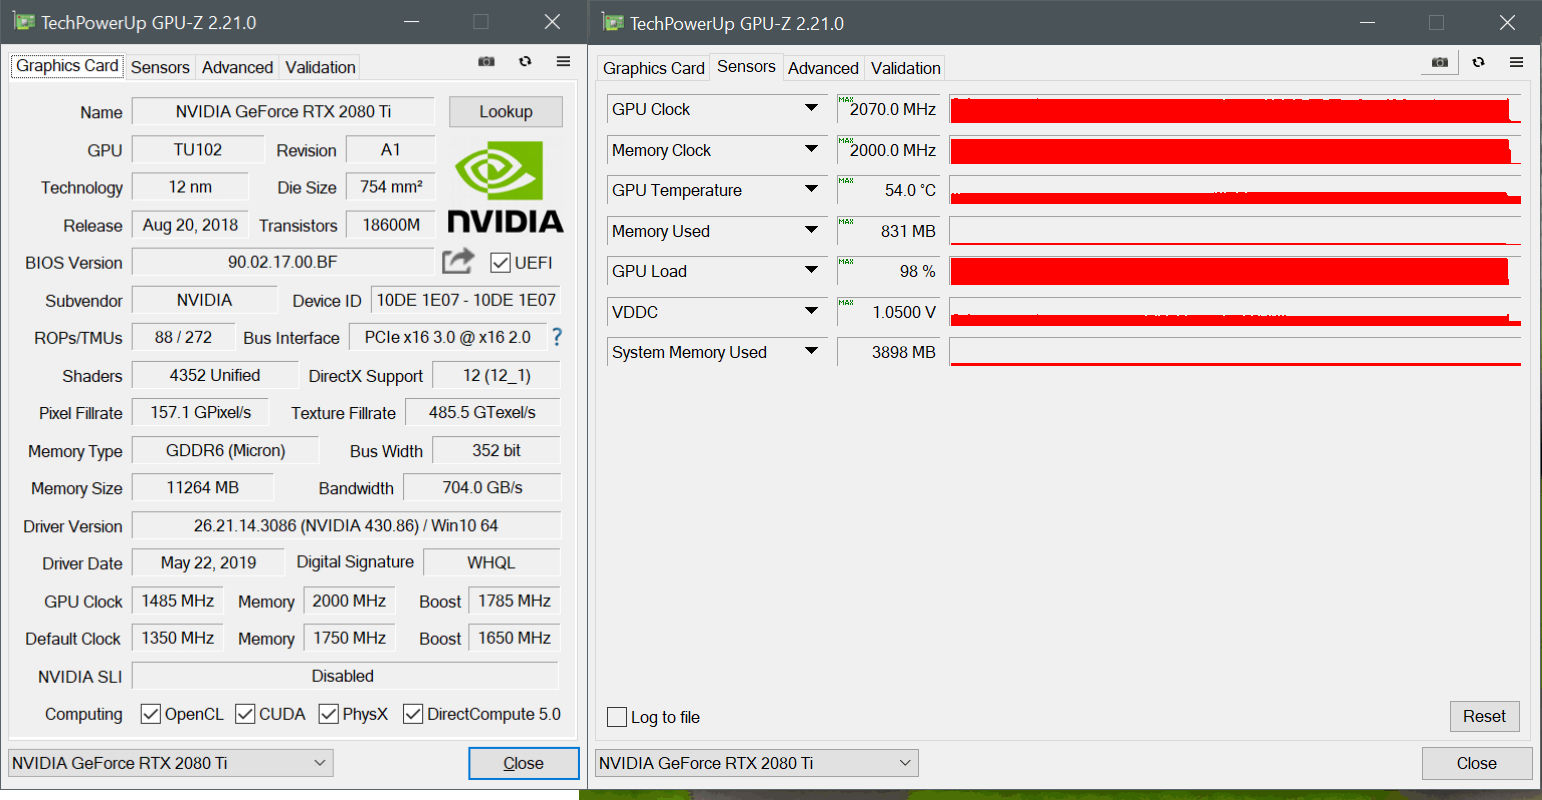Image resolution: width=1542 pixels, height=800 pixels.
Task: Click the Memory Type field GDDR6 (Micron)
Action: coord(225,450)
